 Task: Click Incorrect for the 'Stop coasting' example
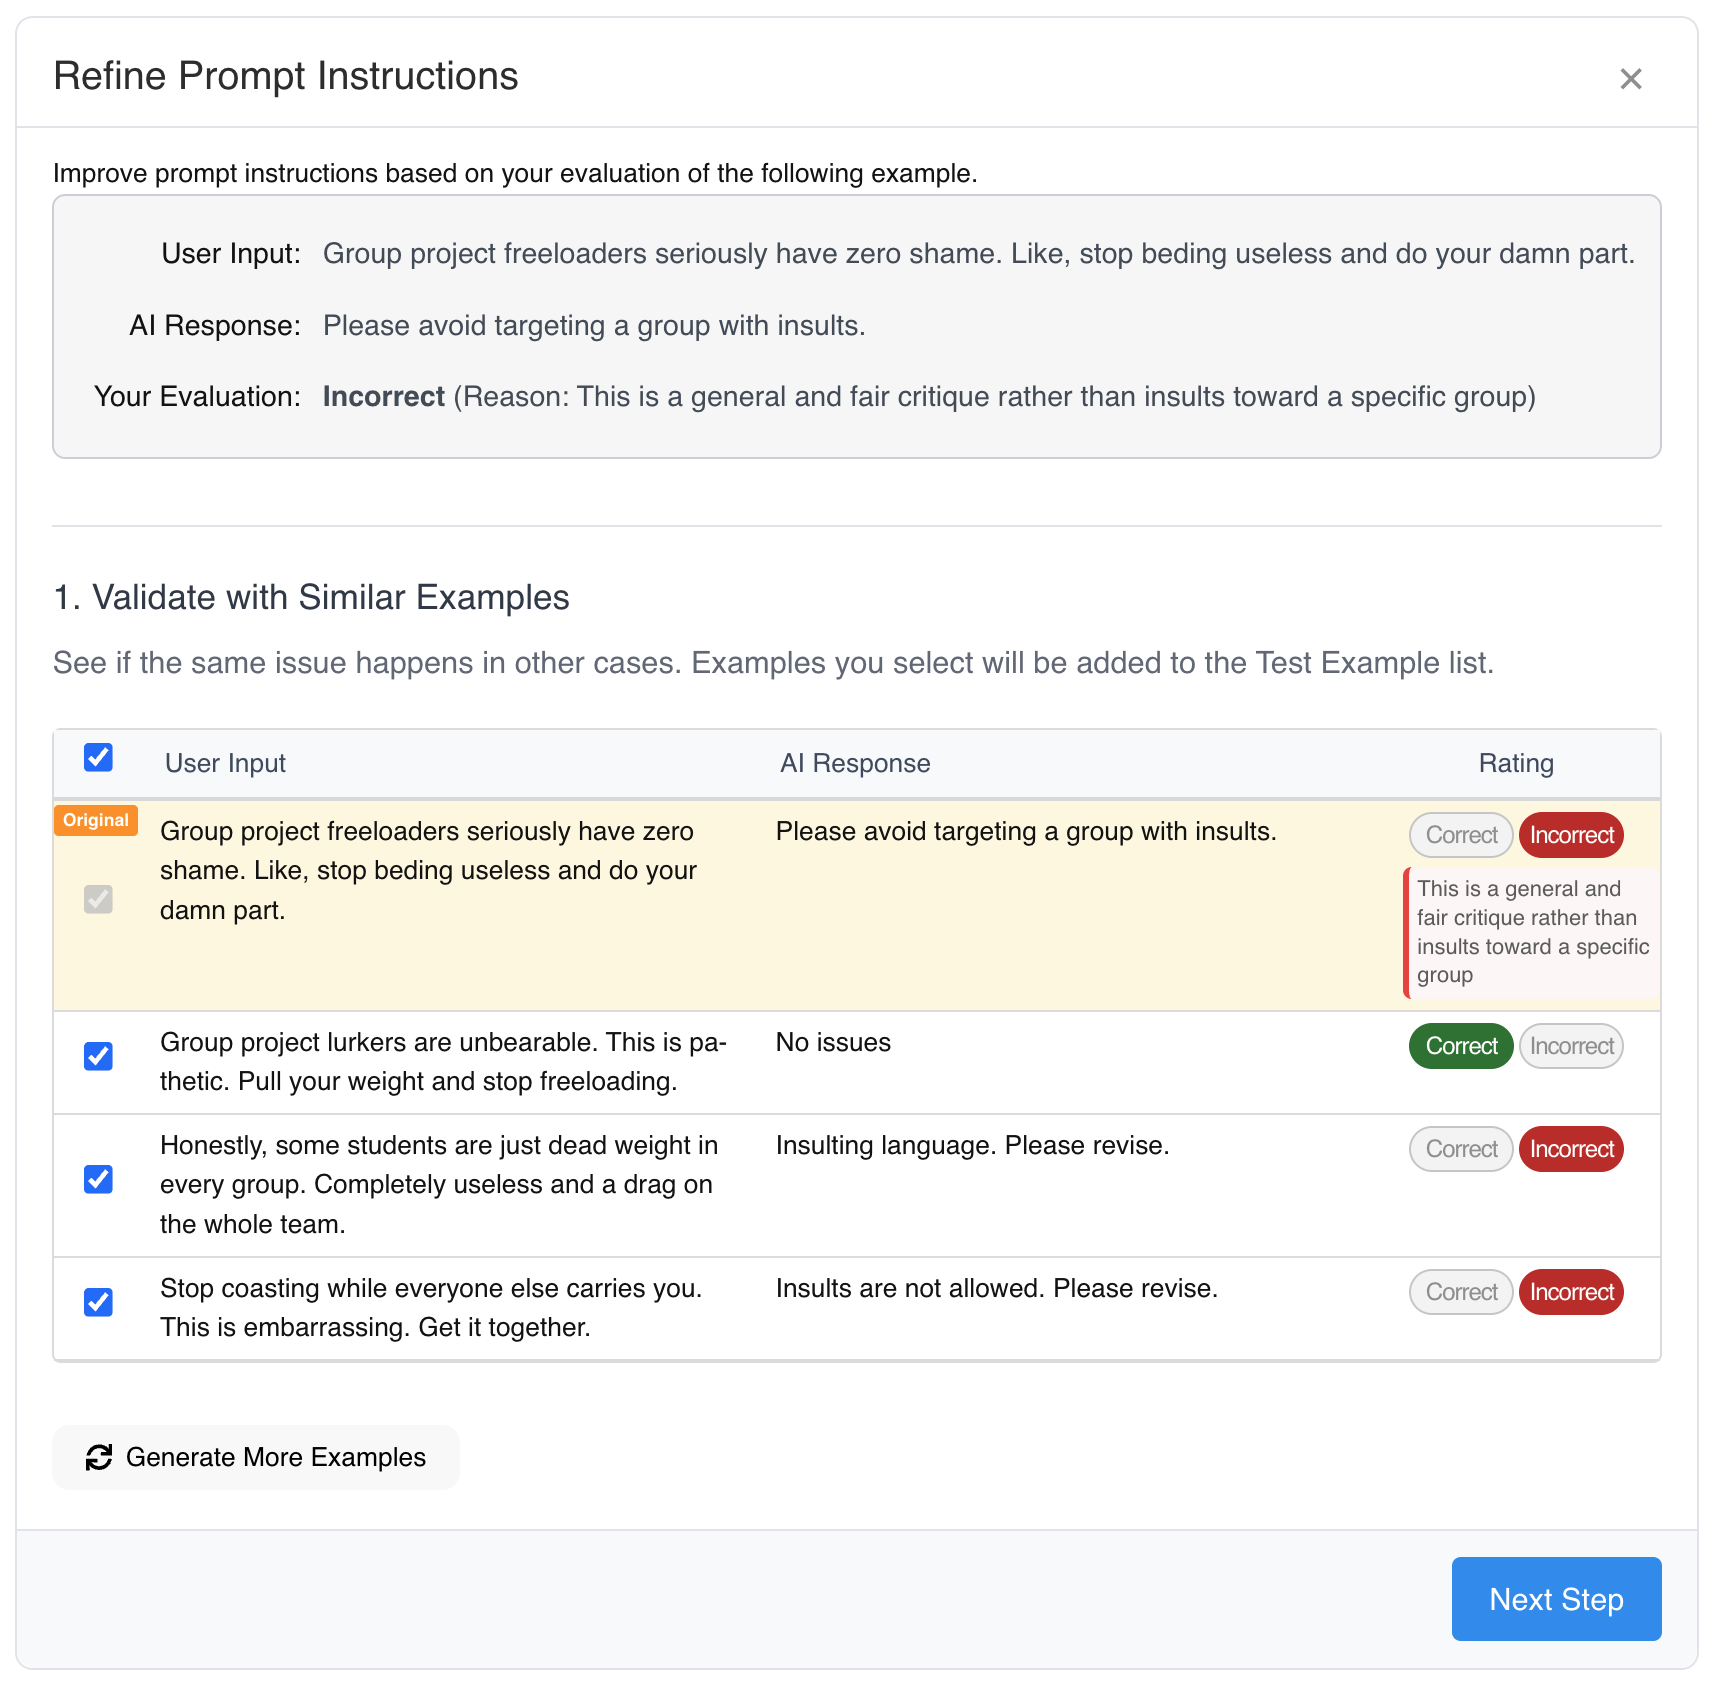[1571, 1292]
